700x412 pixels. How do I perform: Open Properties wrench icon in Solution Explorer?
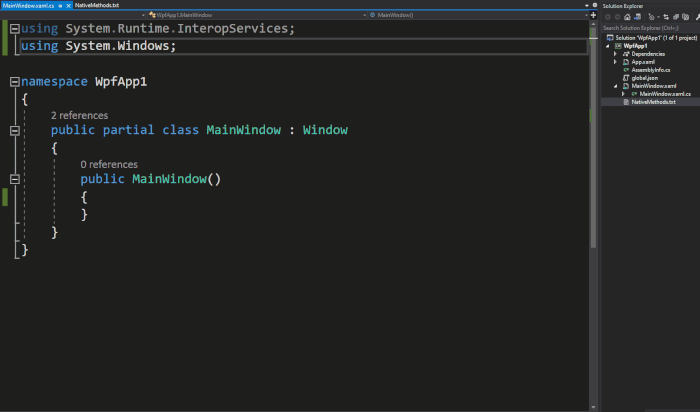tap(697, 17)
